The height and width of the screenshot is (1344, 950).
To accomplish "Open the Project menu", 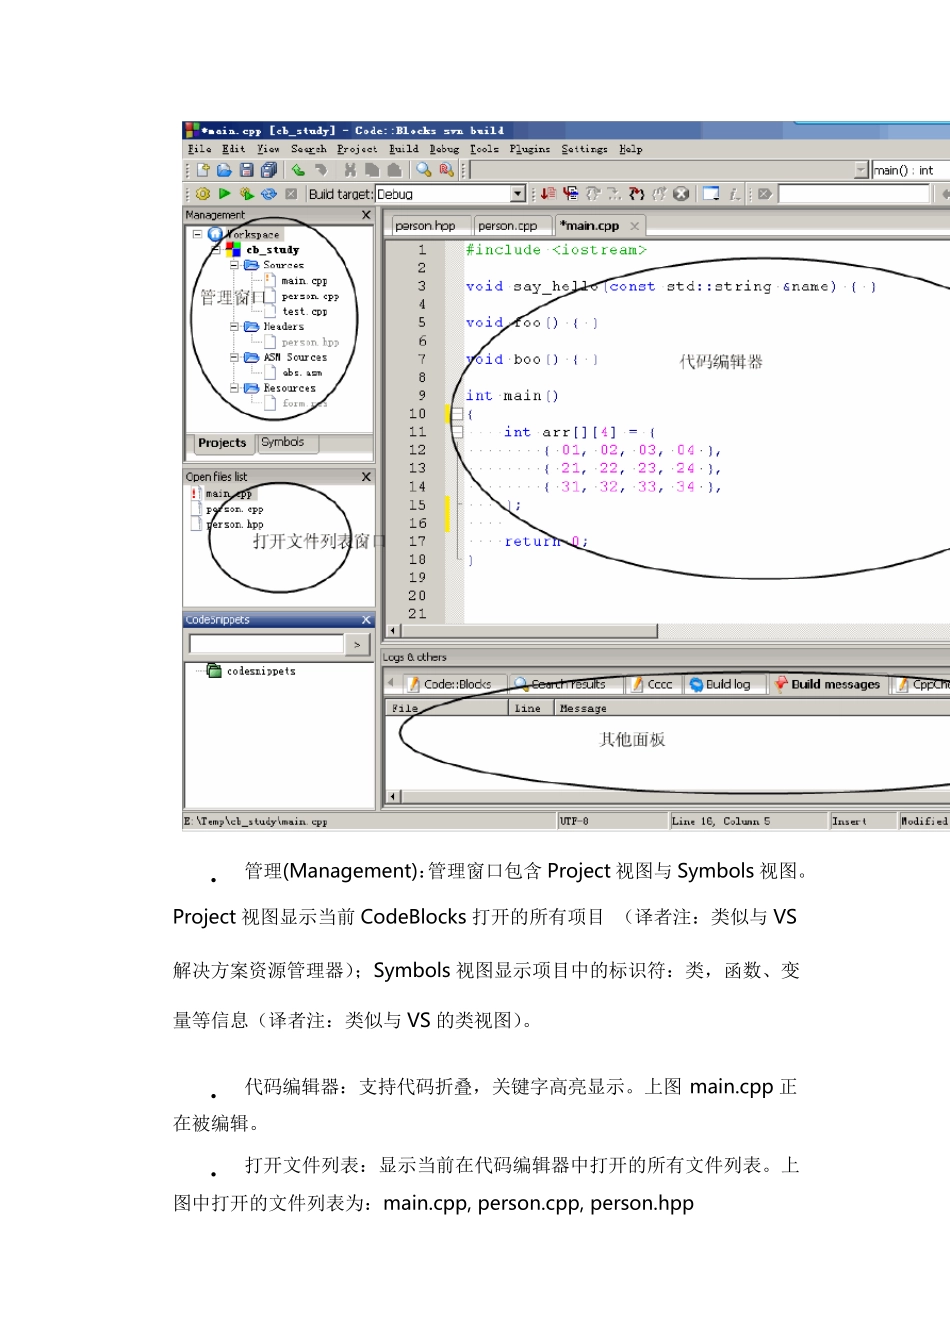I will click(x=357, y=149).
